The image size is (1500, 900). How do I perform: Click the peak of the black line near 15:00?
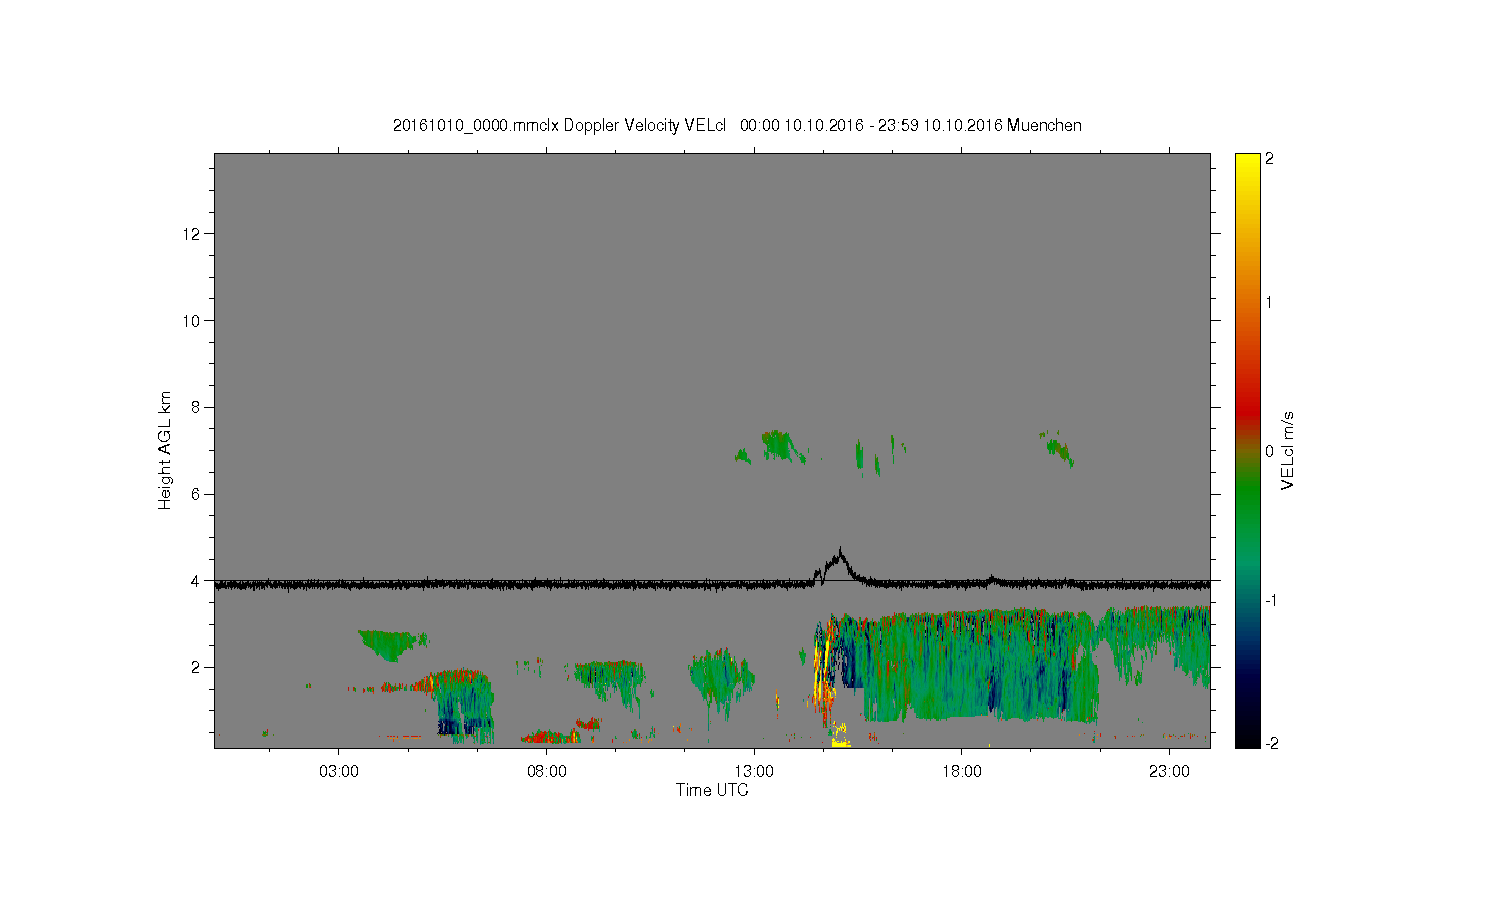coord(841,550)
